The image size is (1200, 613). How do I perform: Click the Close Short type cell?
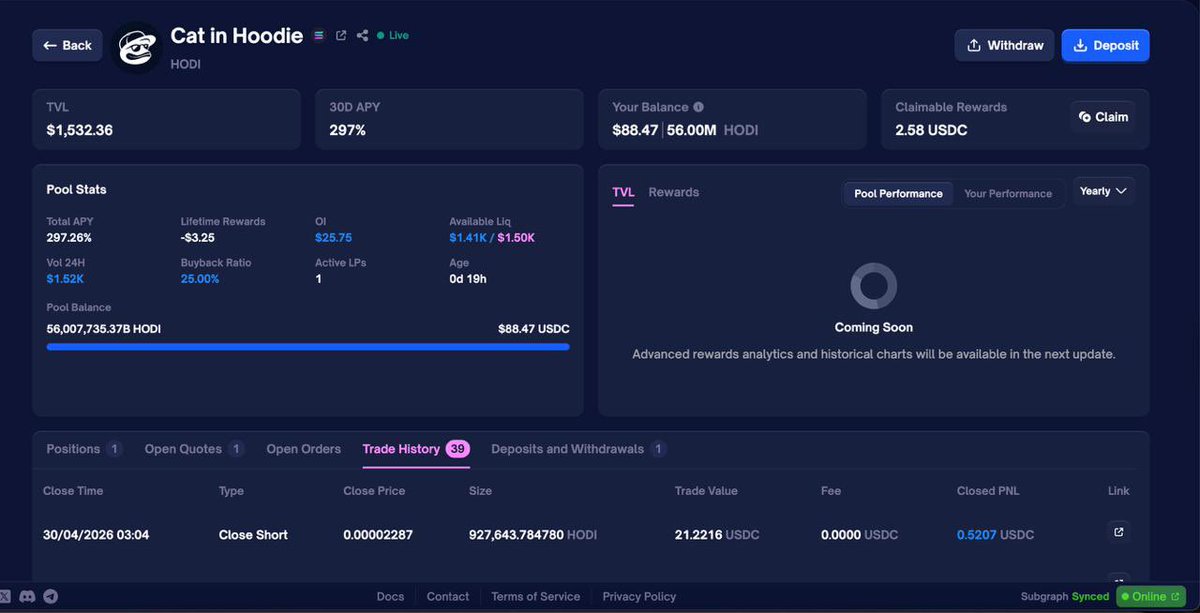pyautogui.click(x=253, y=535)
